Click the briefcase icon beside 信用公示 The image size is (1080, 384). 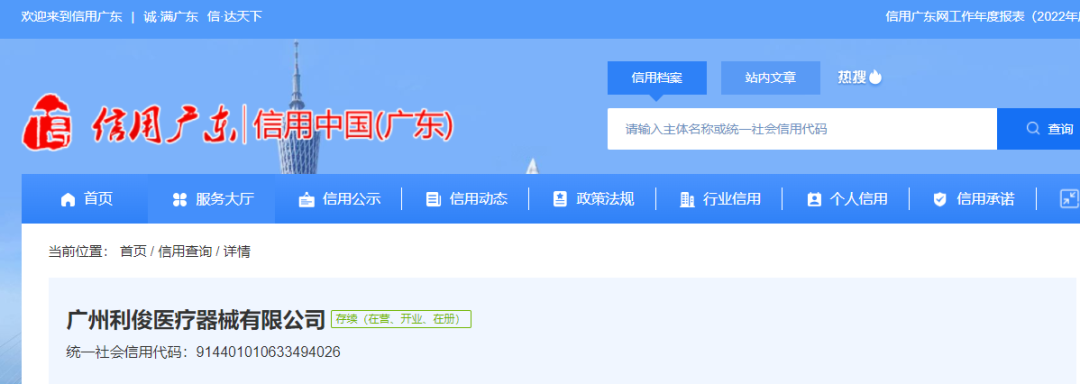click(x=307, y=200)
